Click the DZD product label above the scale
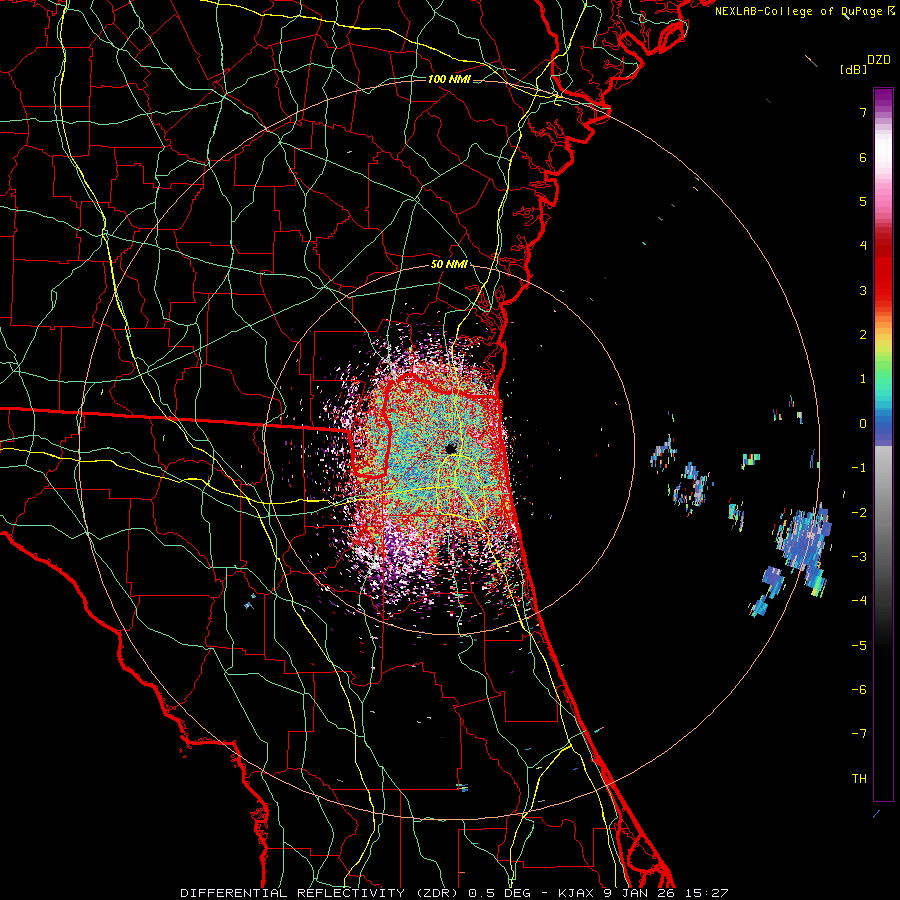The width and height of the screenshot is (900, 900). (x=879, y=60)
